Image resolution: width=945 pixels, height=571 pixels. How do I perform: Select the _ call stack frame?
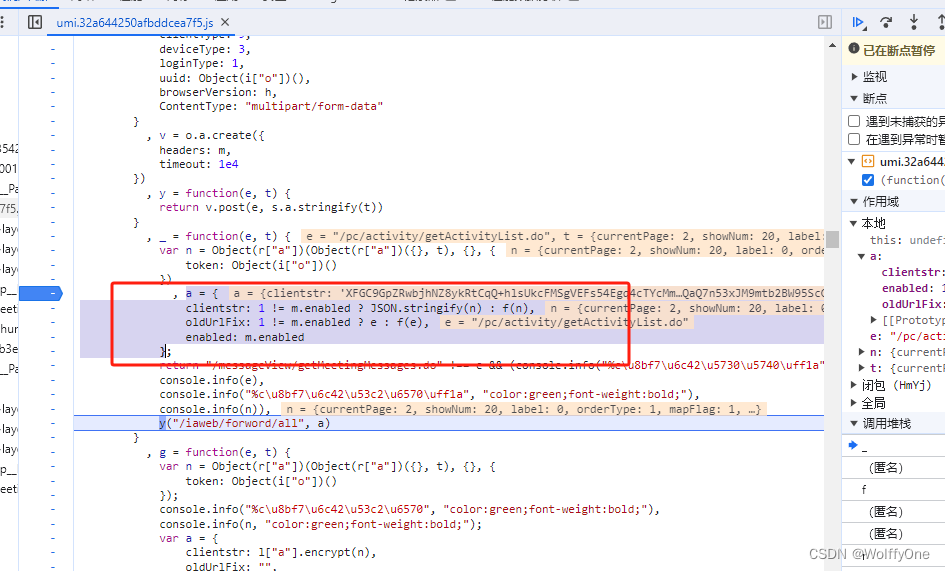(894, 446)
